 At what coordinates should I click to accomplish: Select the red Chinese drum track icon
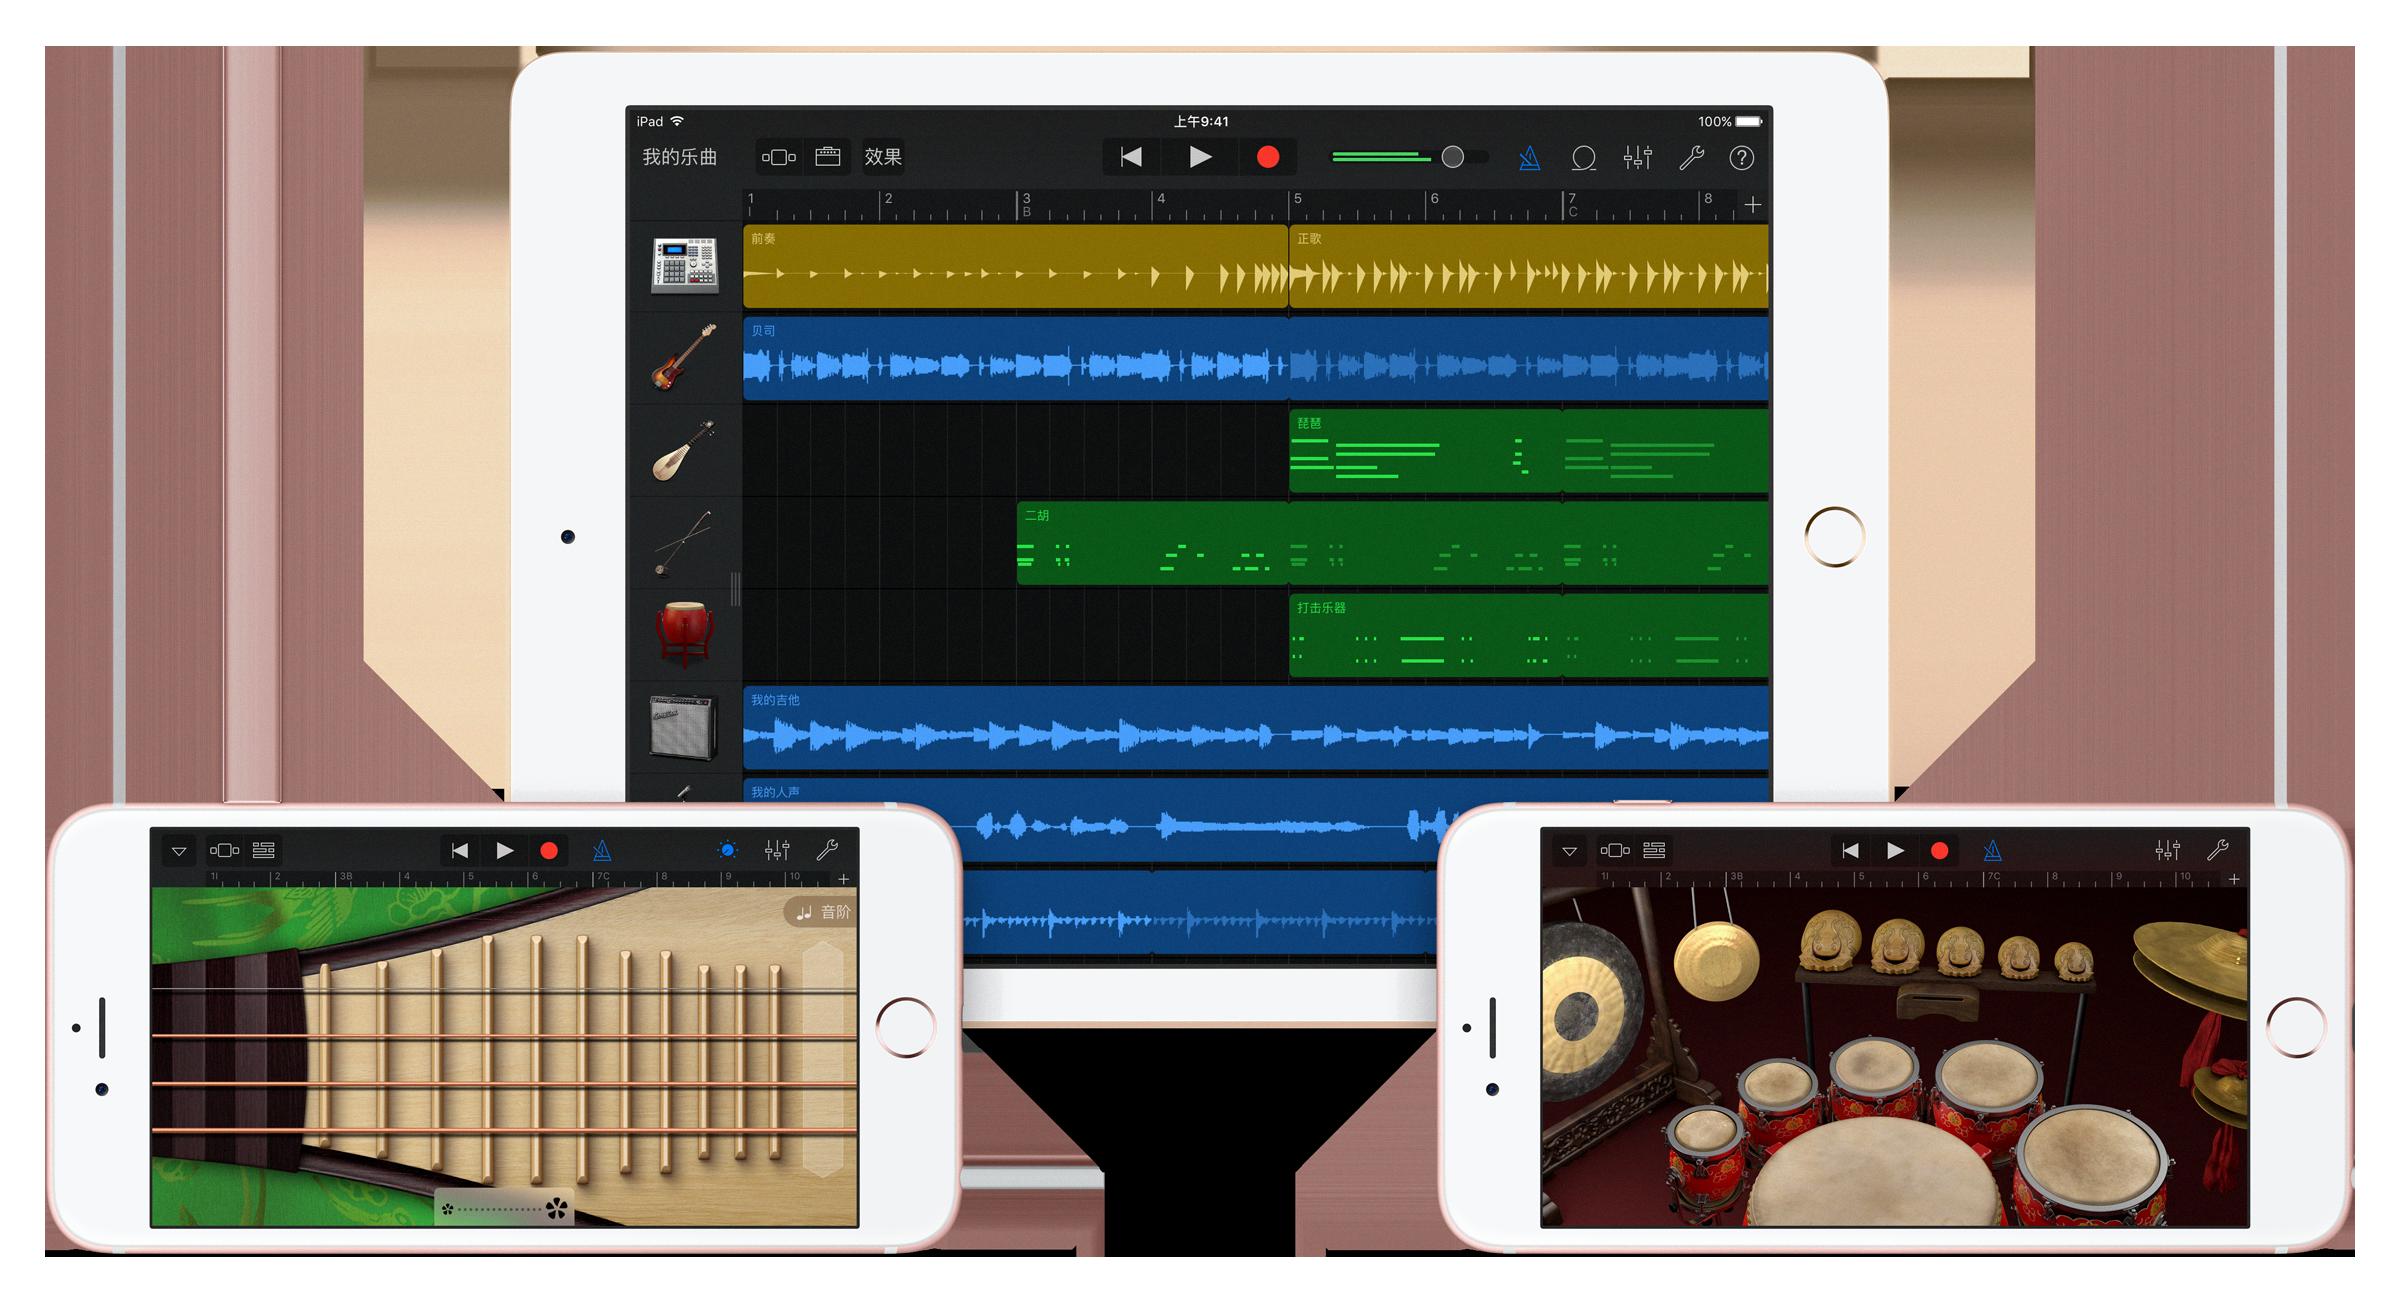click(x=685, y=634)
